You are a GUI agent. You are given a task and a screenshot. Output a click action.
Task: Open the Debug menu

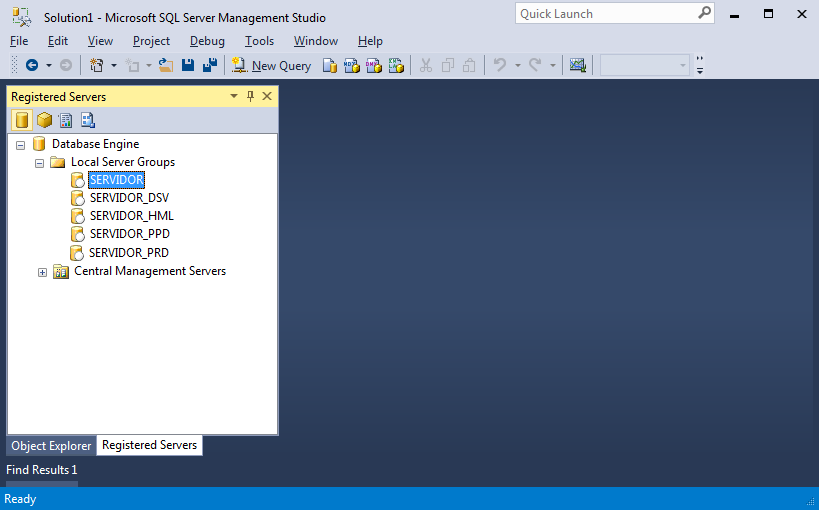(207, 41)
